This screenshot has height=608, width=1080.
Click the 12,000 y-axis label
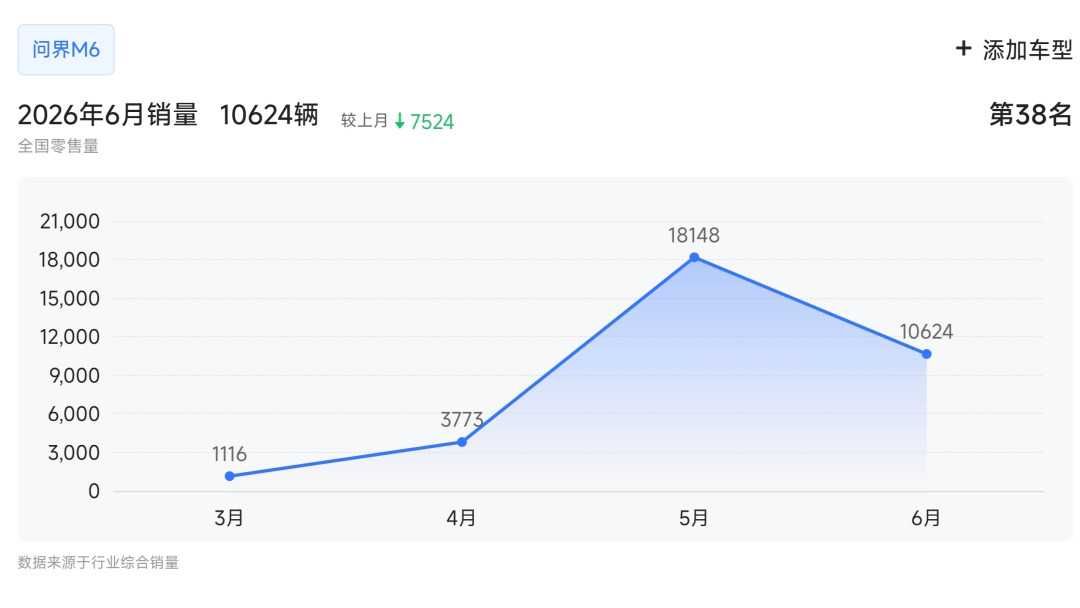click(x=70, y=337)
